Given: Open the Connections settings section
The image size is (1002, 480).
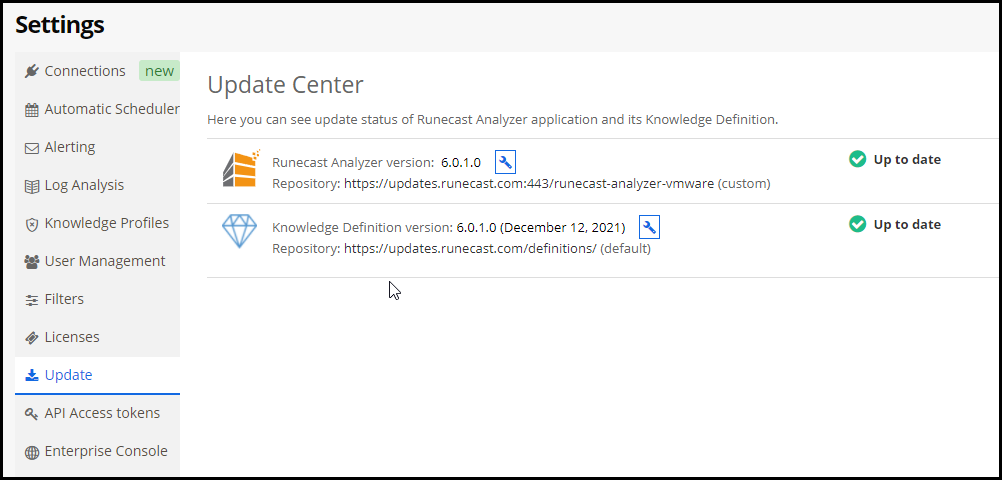Looking at the screenshot, I should 97,71.
